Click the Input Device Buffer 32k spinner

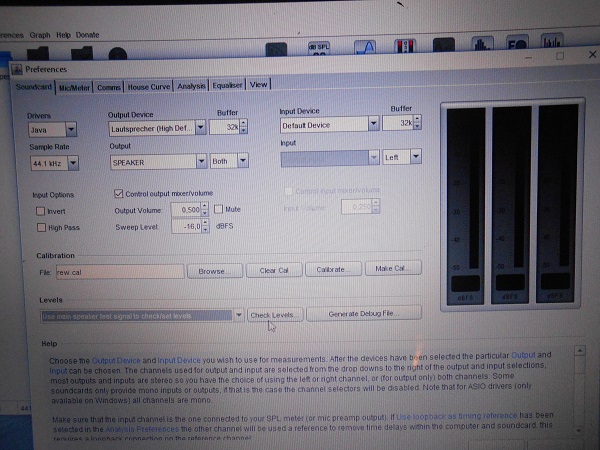tap(402, 123)
